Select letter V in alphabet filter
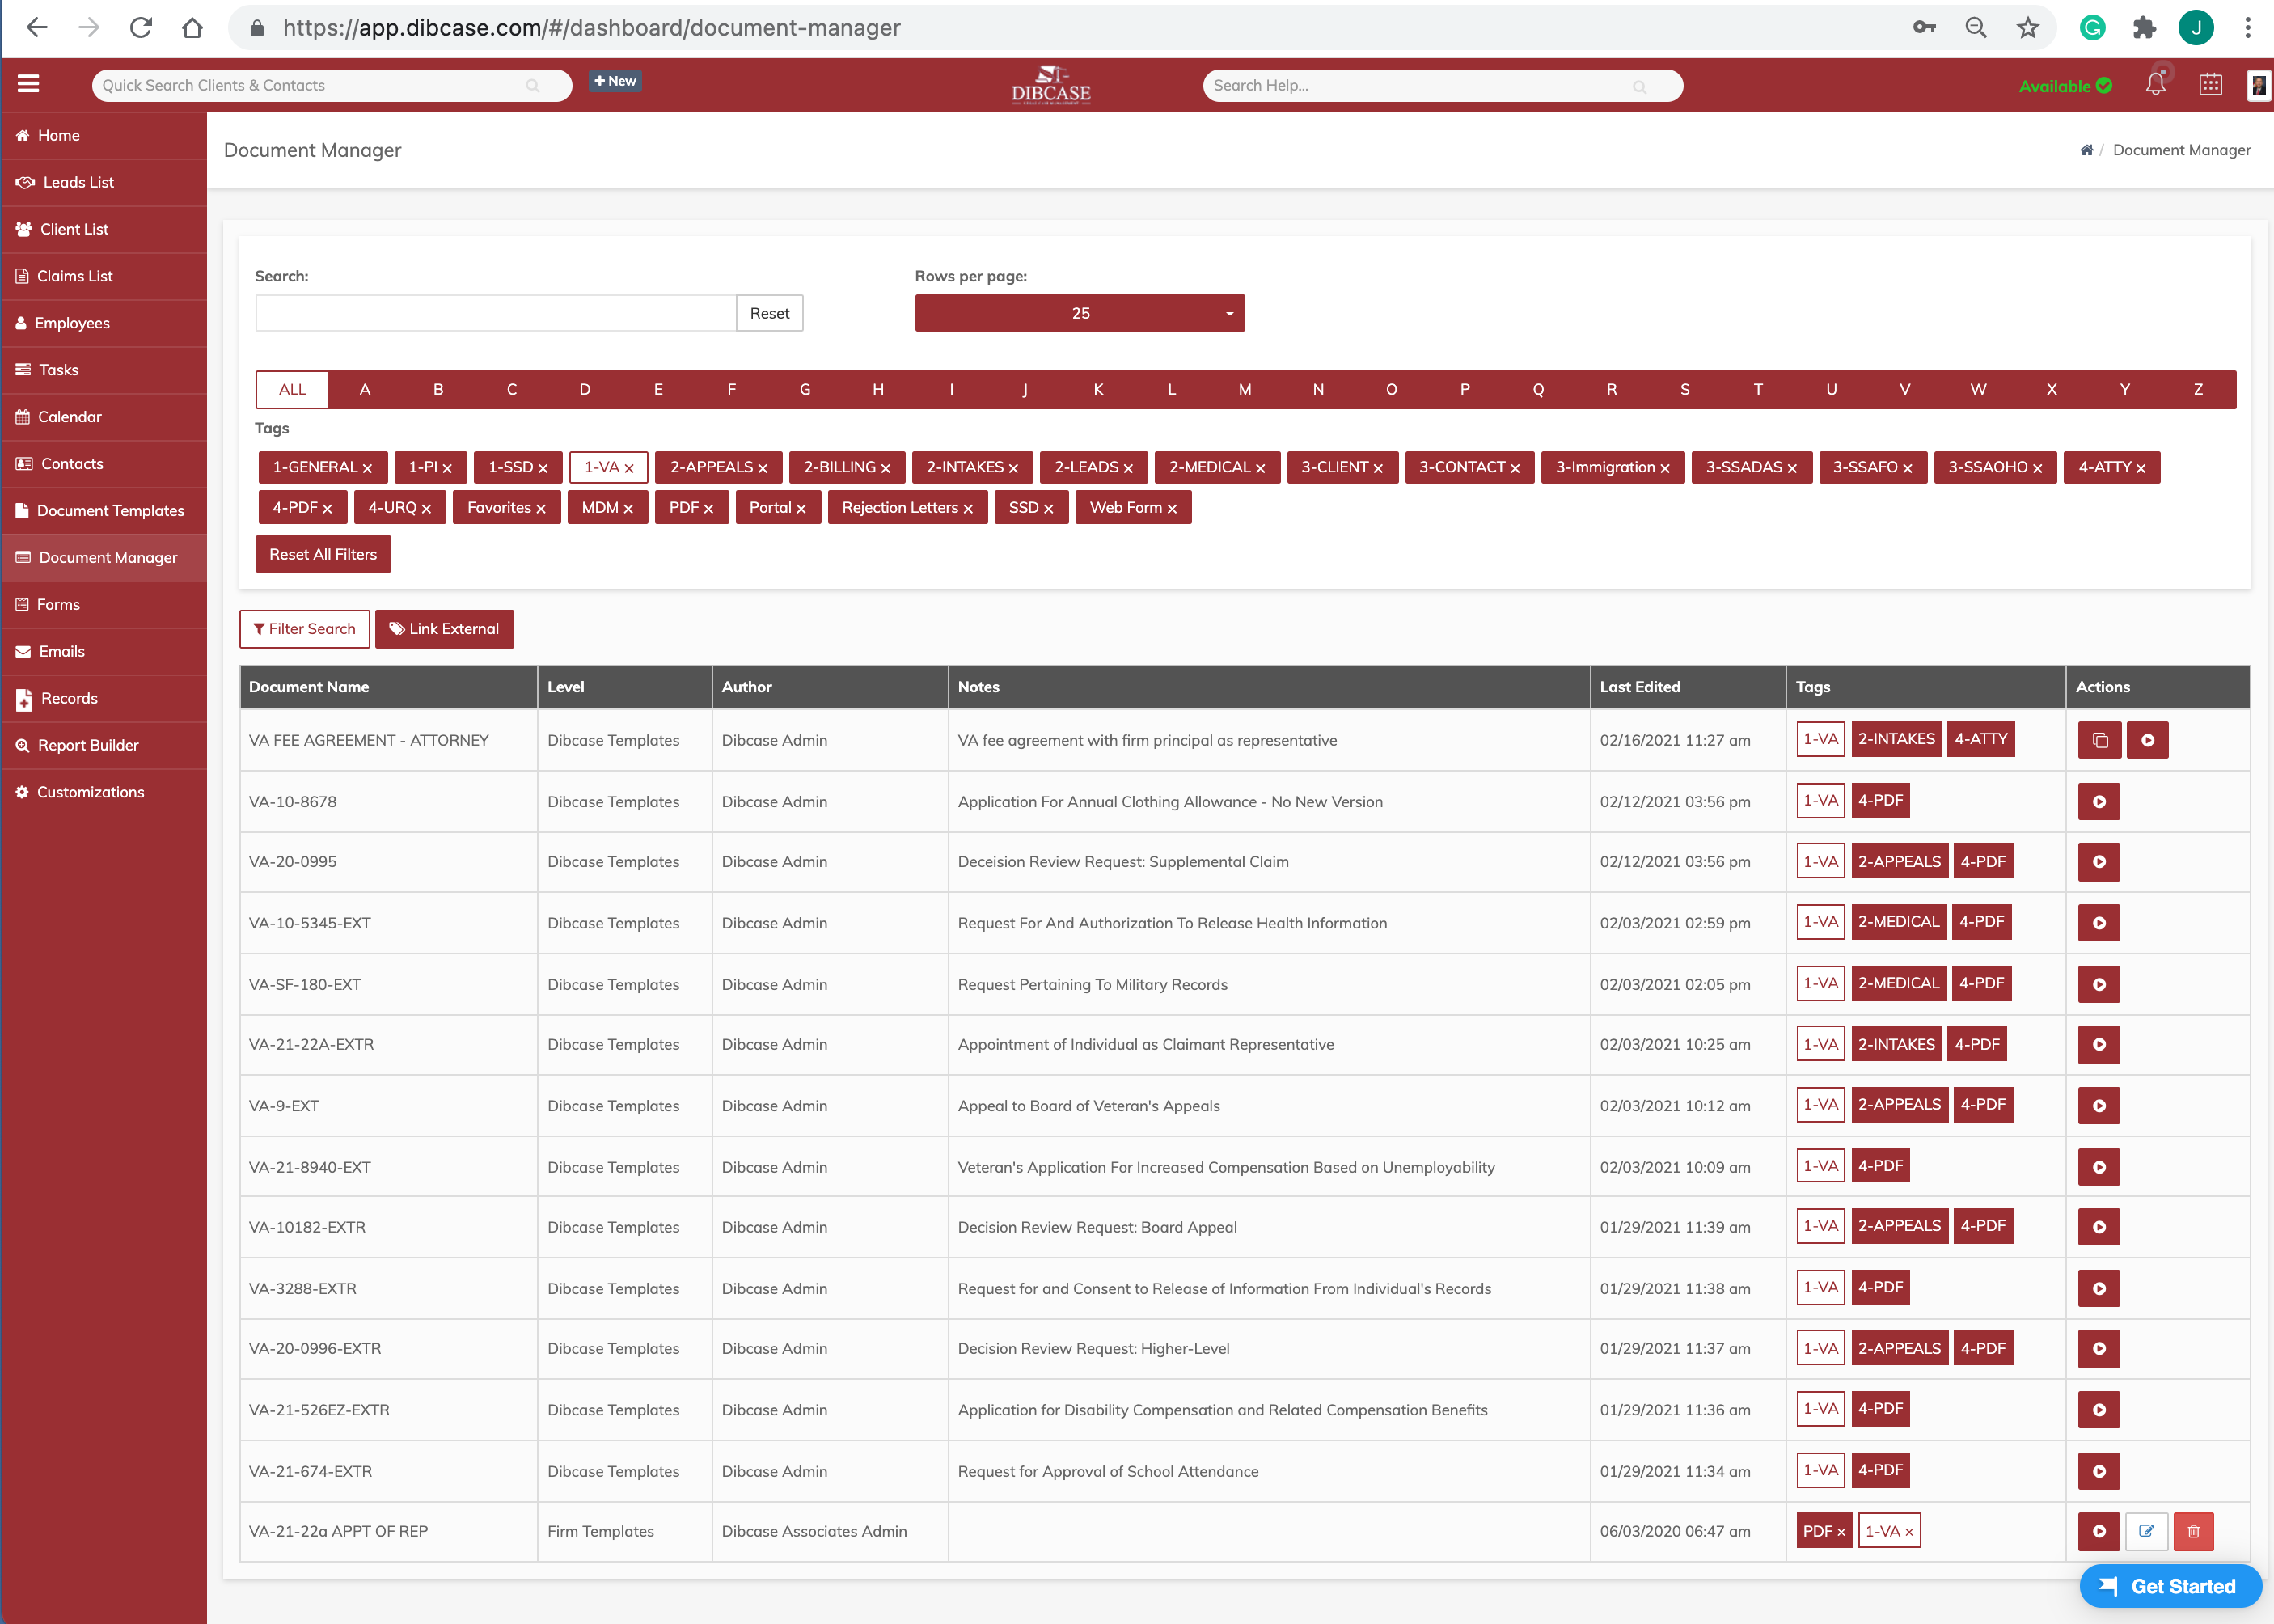 [x=1904, y=389]
